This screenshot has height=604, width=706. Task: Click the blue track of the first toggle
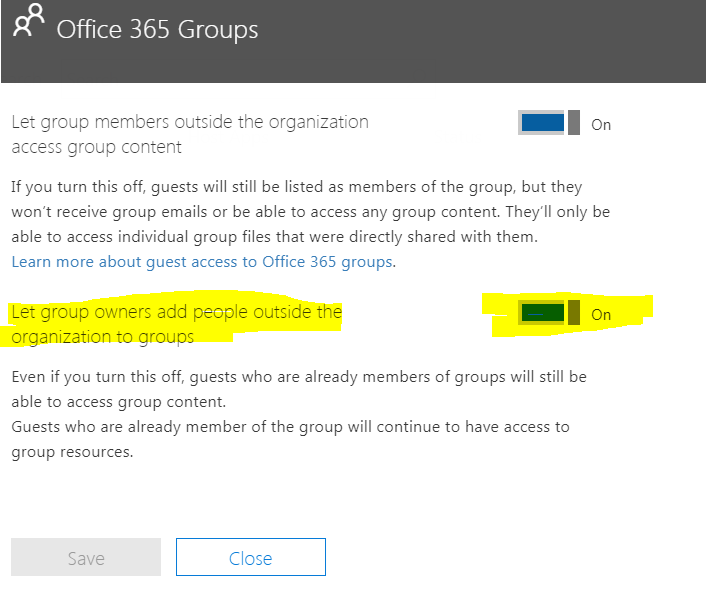(542, 123)
